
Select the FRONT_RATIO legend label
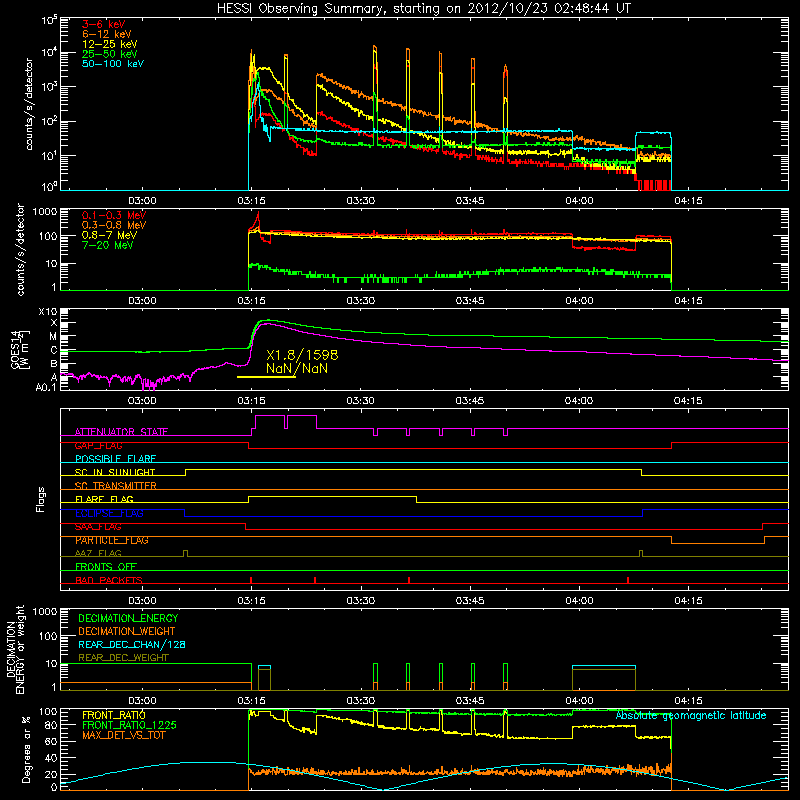[x=114, y=715]
